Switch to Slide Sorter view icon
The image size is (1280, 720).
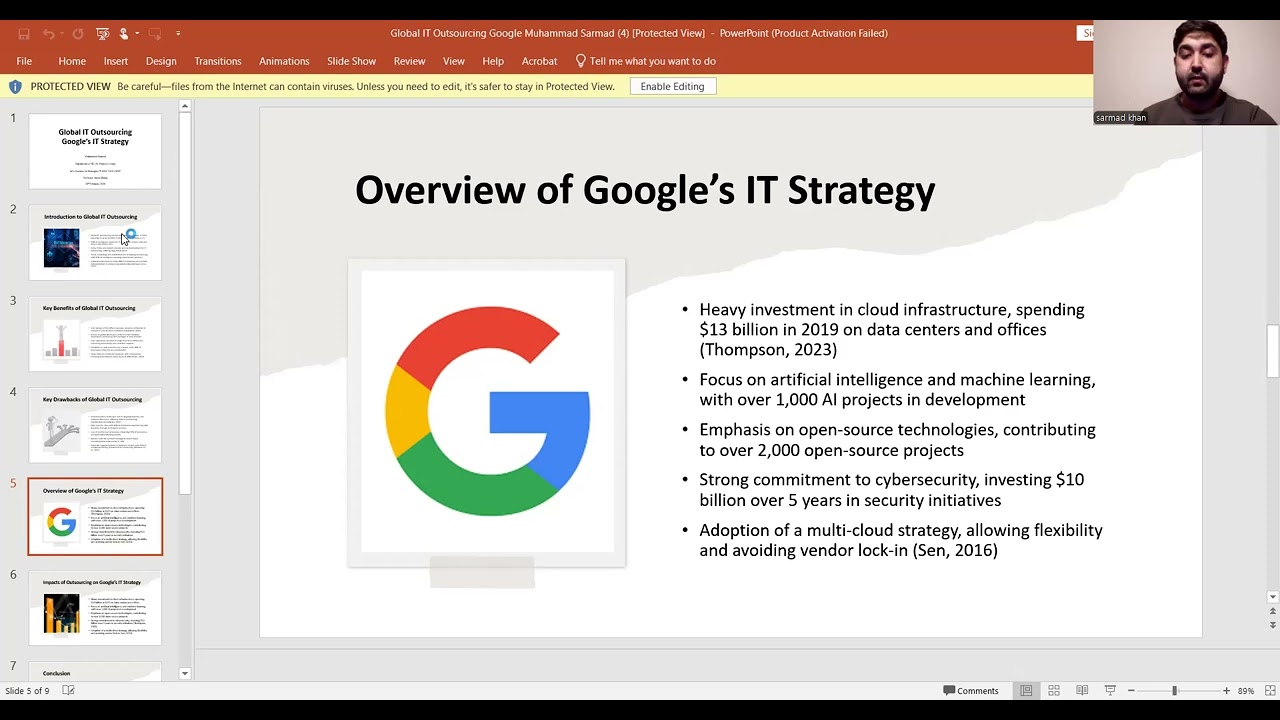tap(1054, 691)
